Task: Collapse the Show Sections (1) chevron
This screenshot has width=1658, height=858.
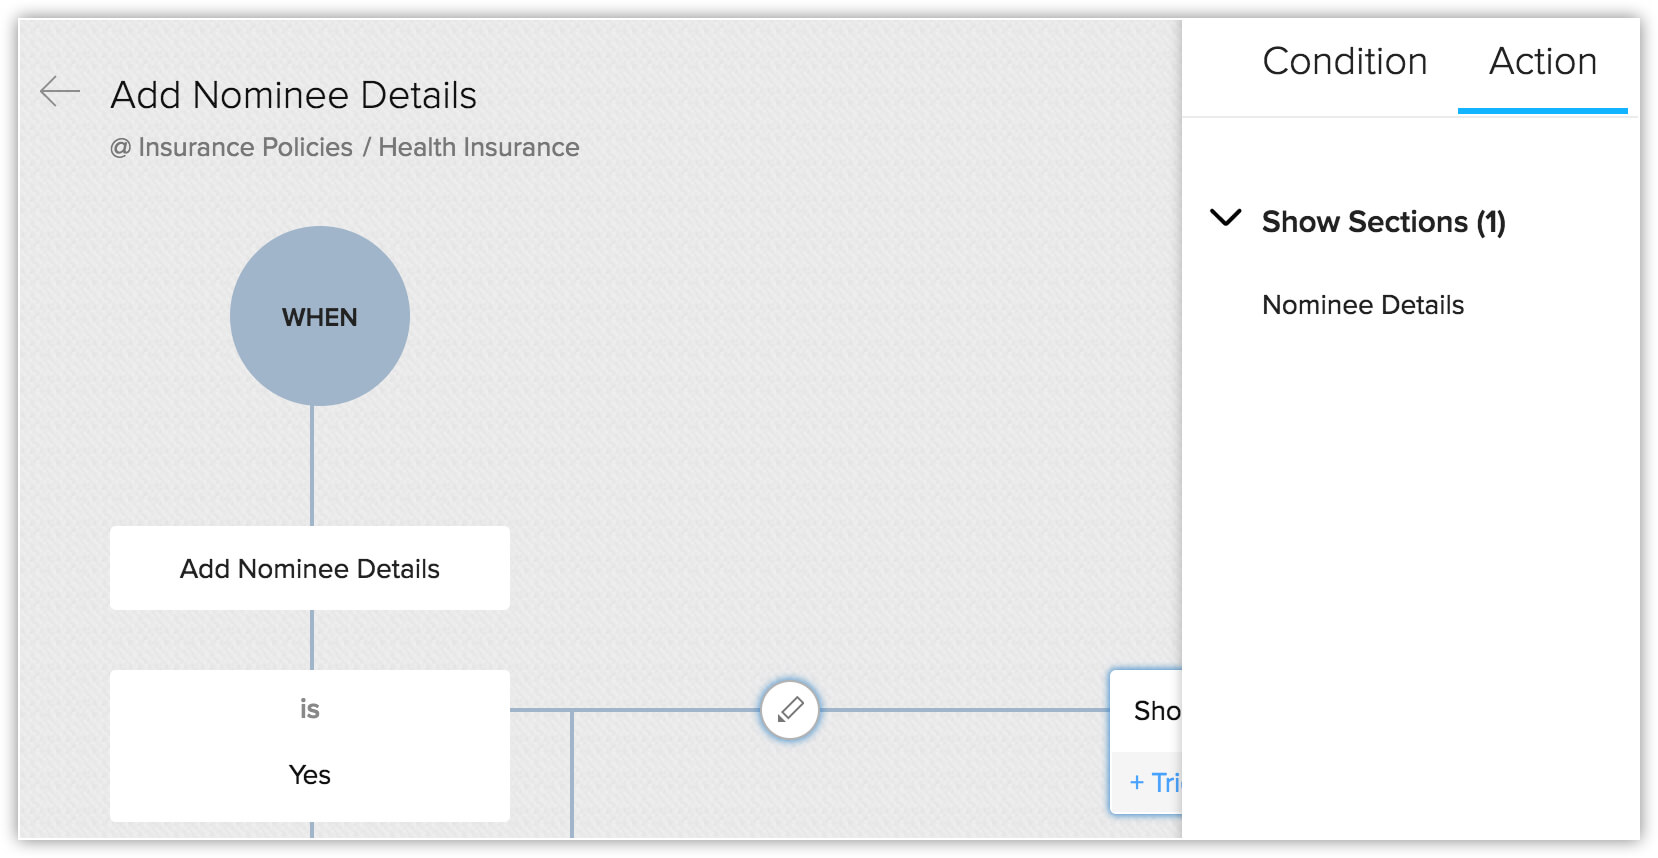Action: 1226,218
